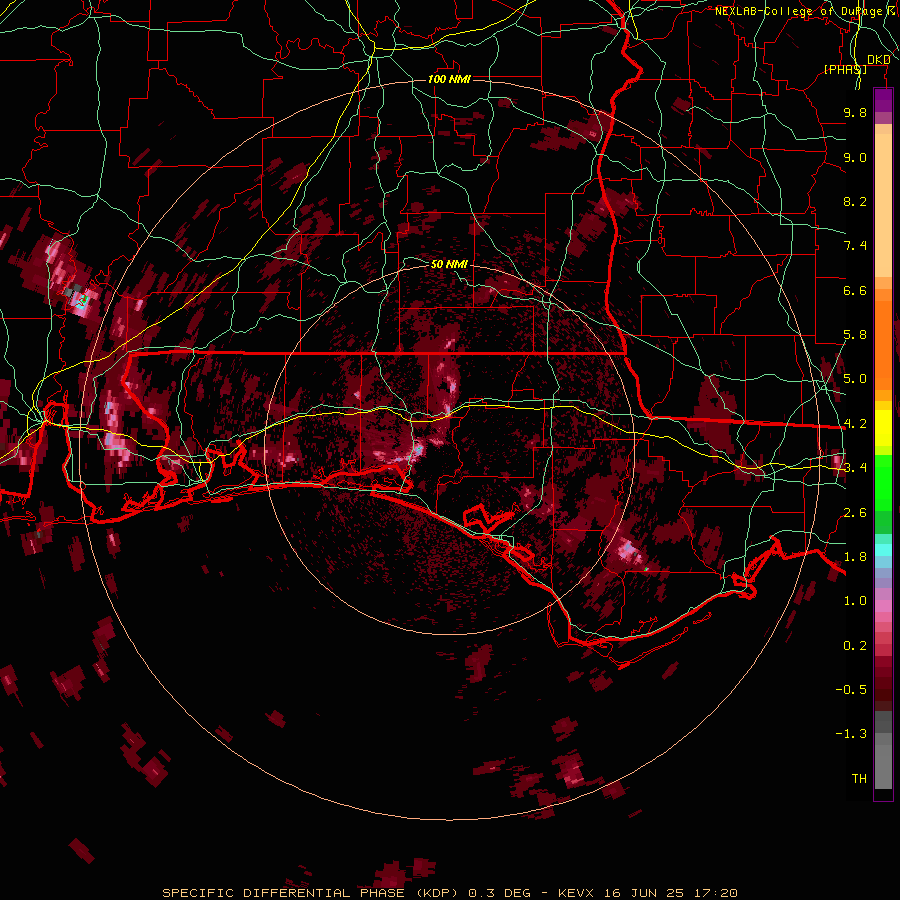
Task: Click the [PHAS] units label
Action: tap(845, 69)
